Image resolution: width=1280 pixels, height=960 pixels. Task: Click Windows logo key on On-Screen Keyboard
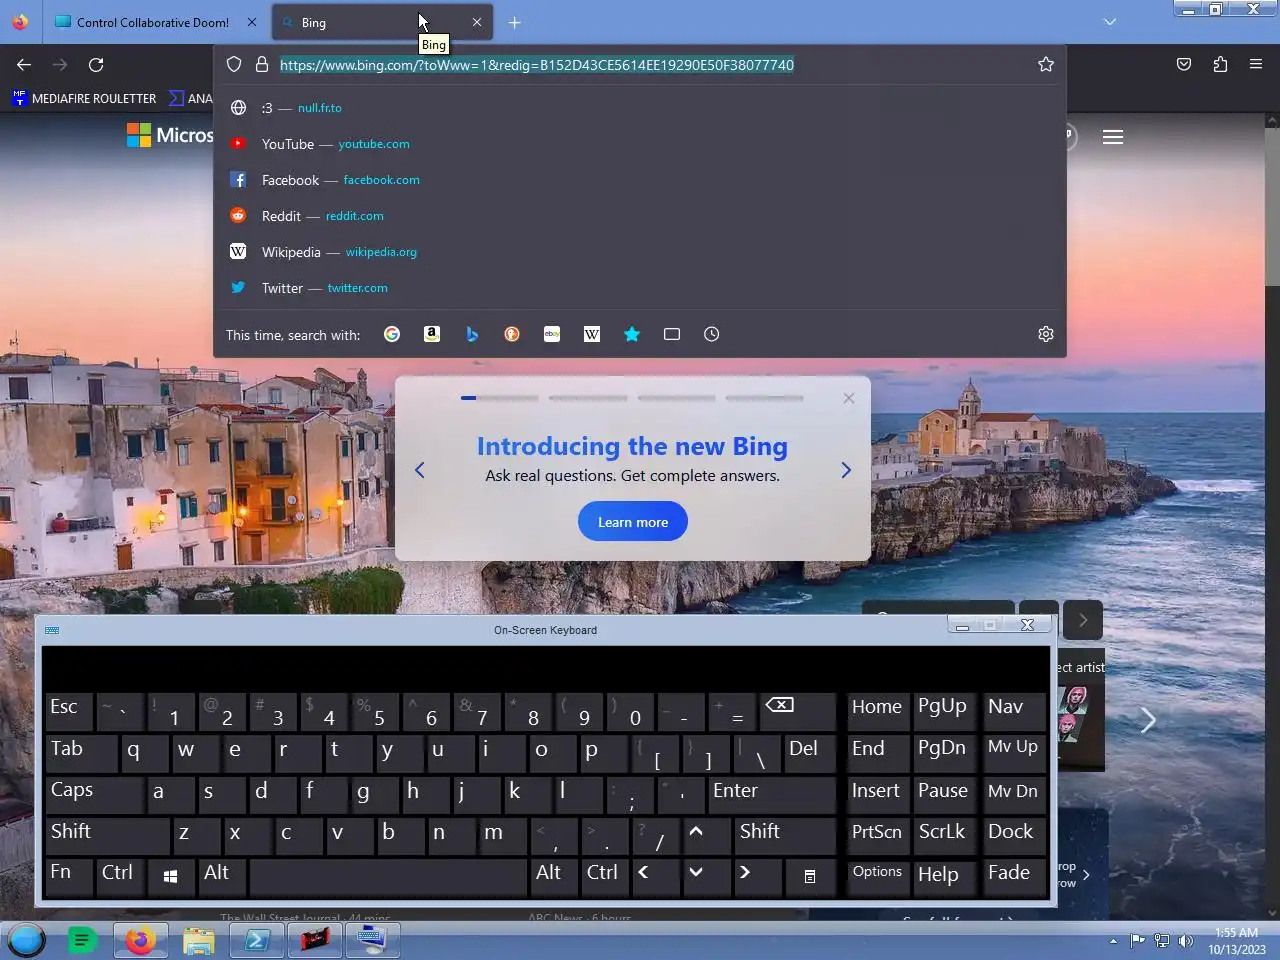pyautogui.click(x=171, y=876)
